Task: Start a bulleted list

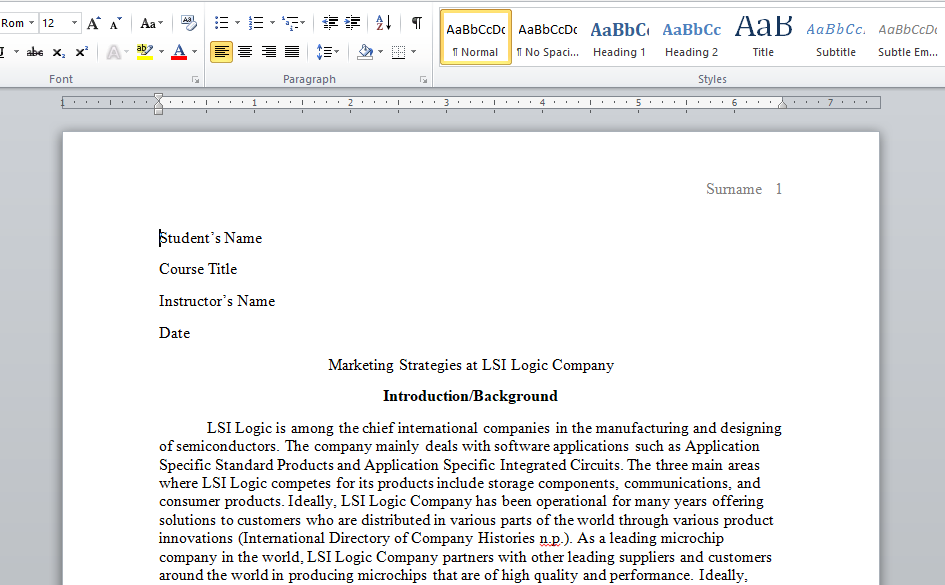Action: pos(222,23)
